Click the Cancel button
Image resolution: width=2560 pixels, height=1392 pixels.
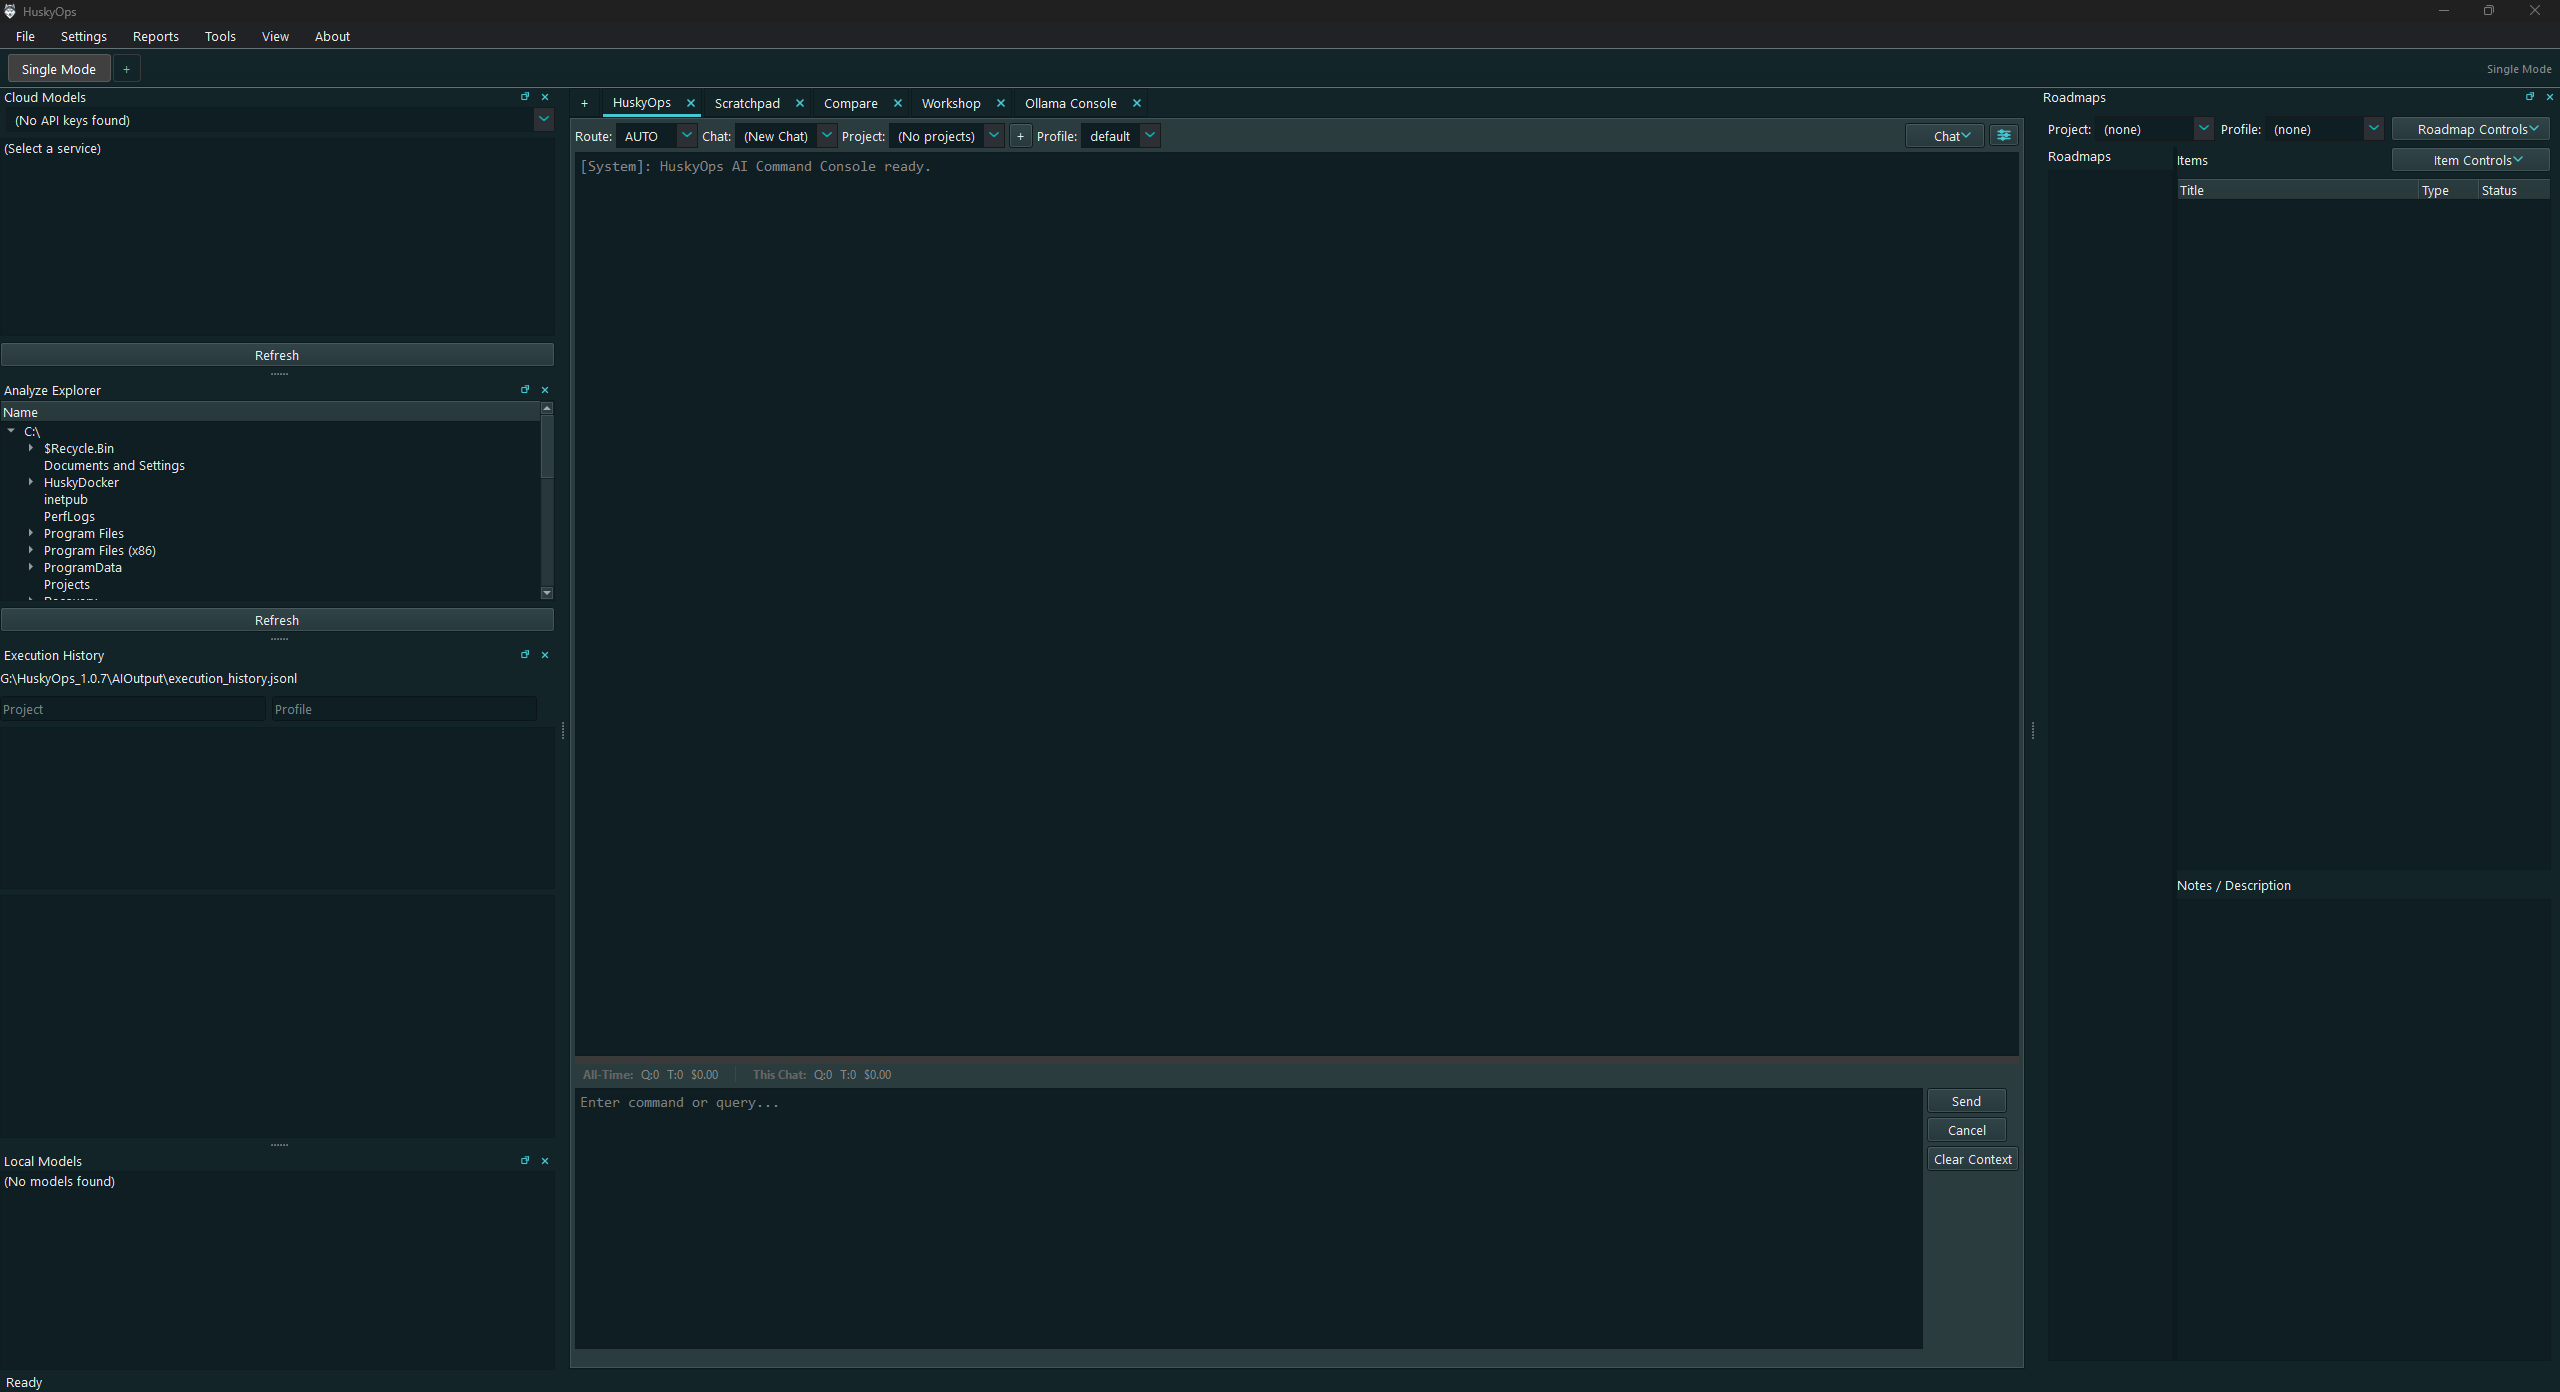[x=1966, y=1130]
